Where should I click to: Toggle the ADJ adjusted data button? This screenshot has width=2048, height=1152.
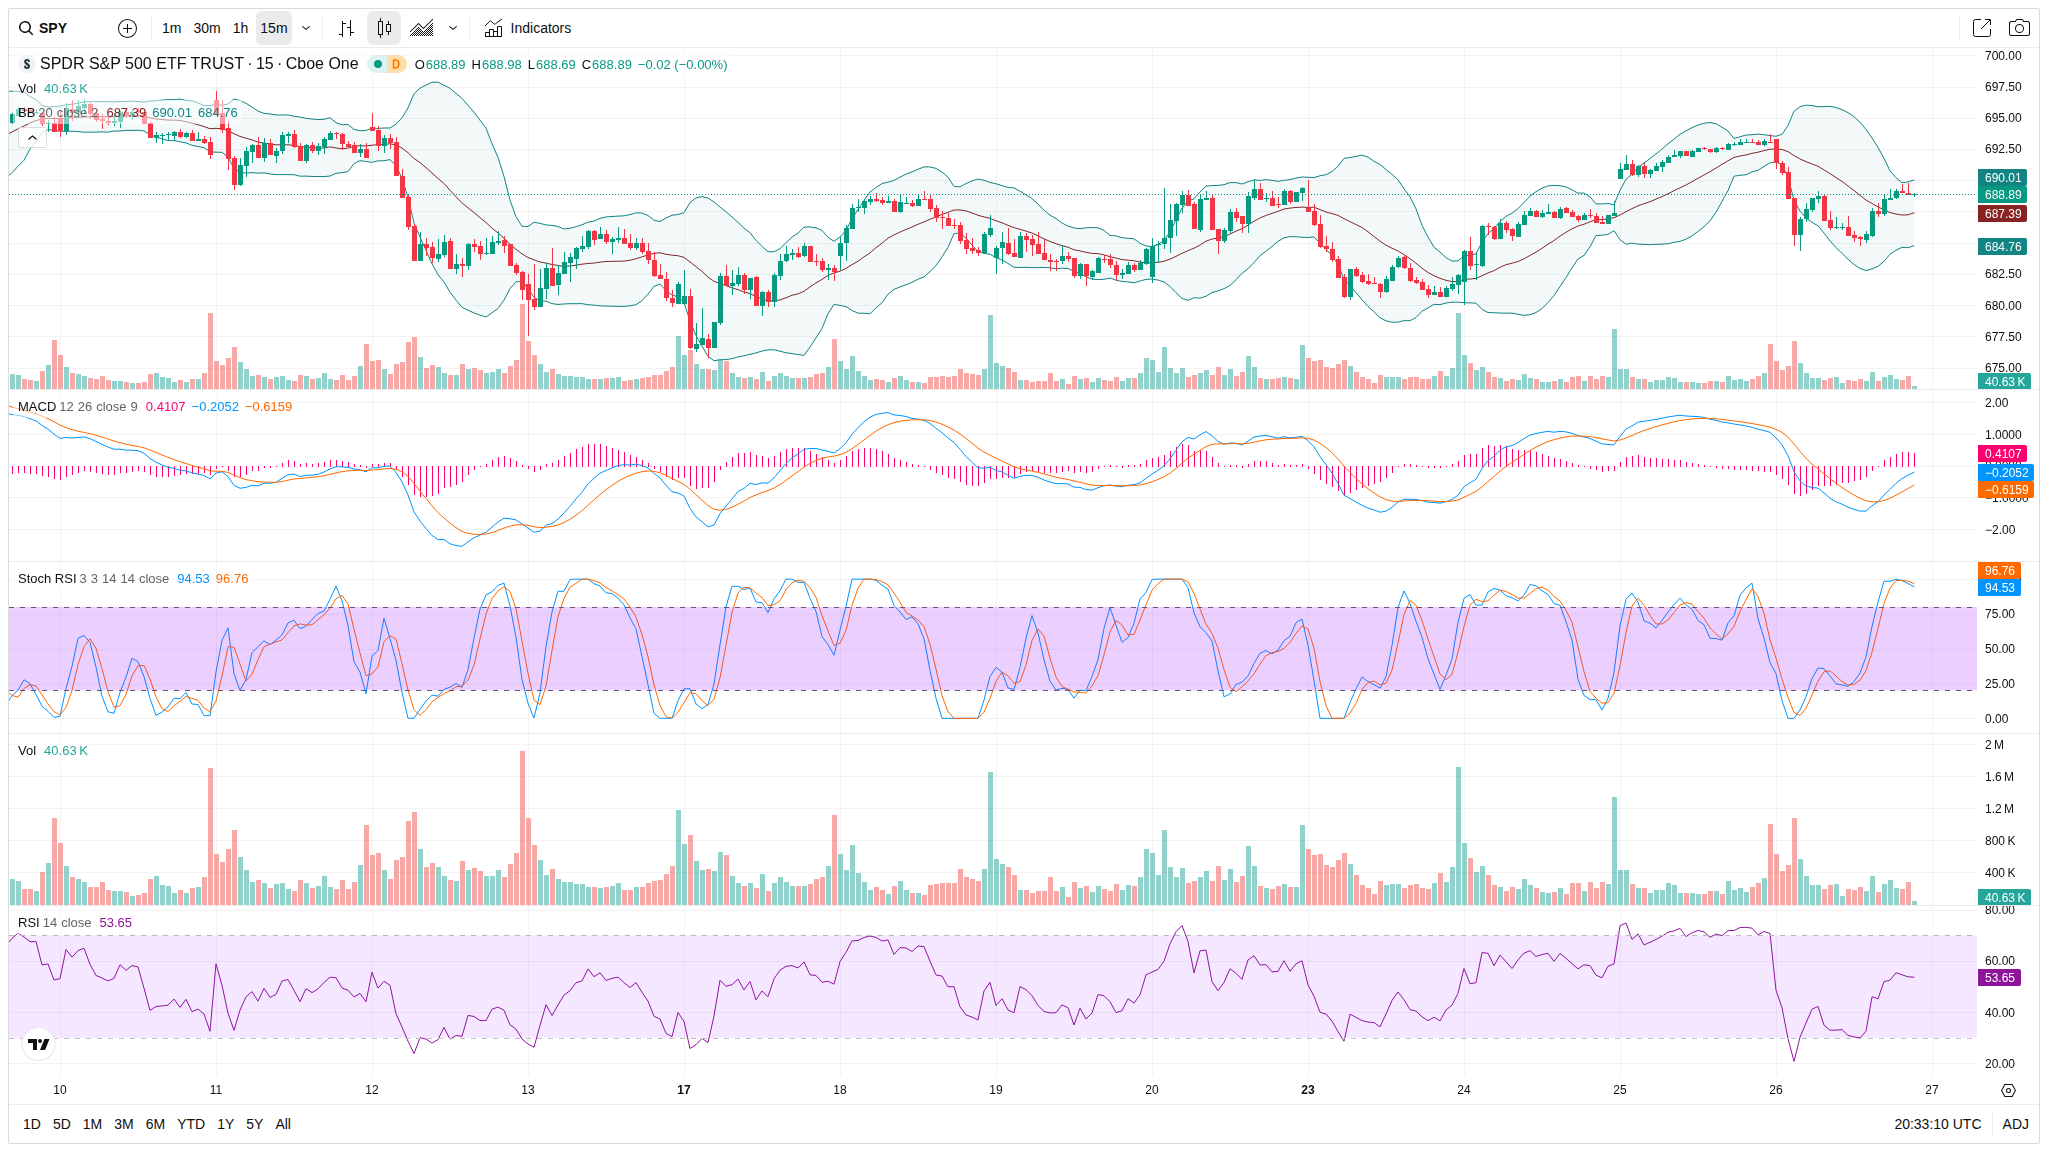(2015, 1124)
